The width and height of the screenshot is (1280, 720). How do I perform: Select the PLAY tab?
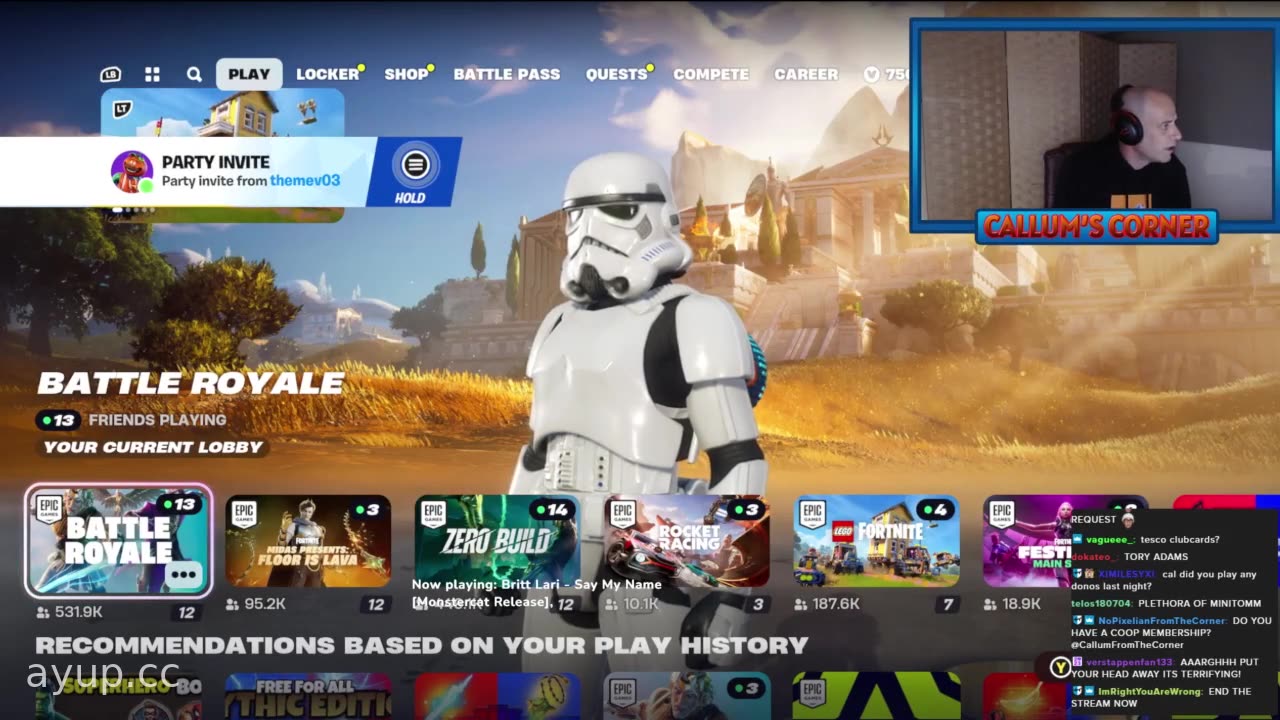(249, 74)
